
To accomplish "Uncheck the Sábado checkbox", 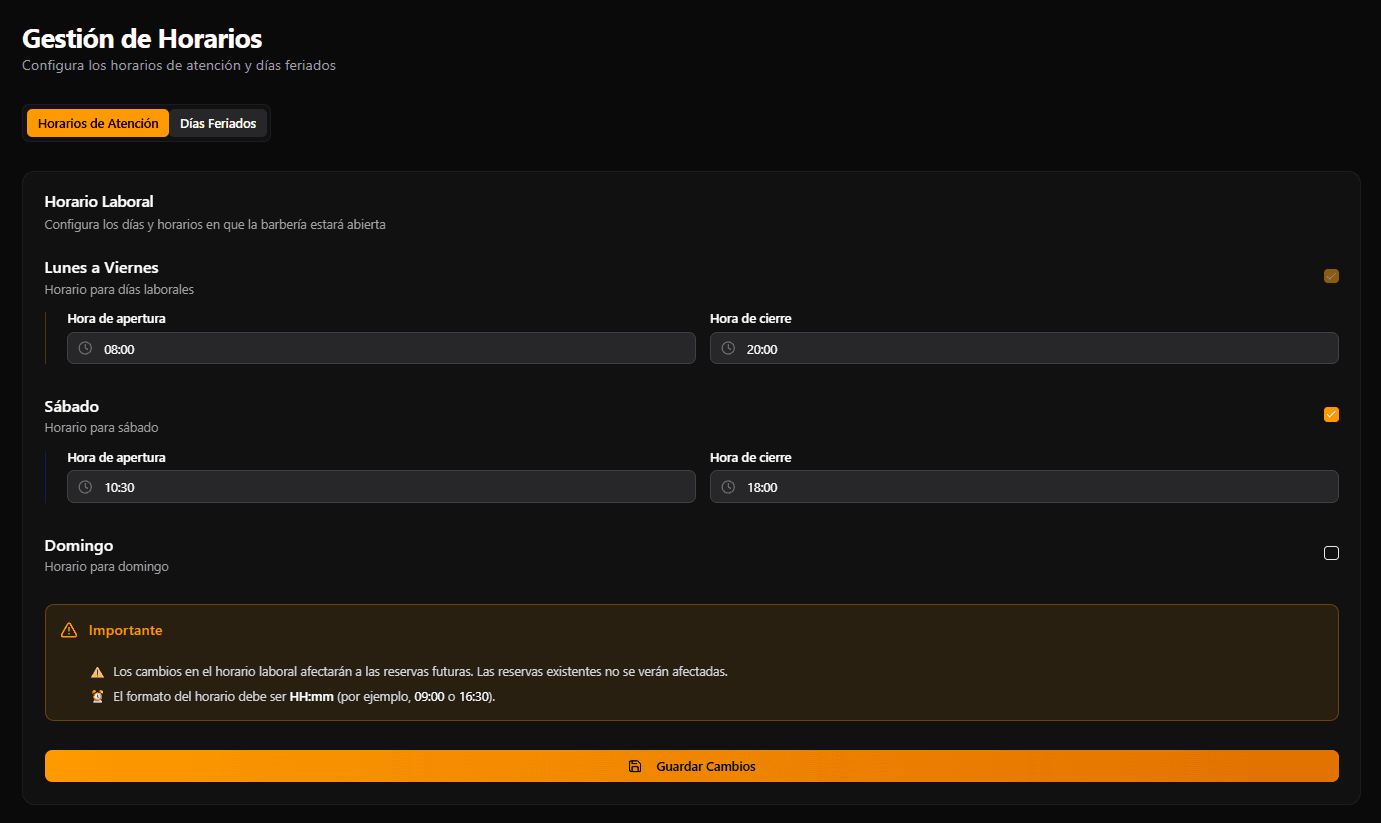I will pos(1331,414).
